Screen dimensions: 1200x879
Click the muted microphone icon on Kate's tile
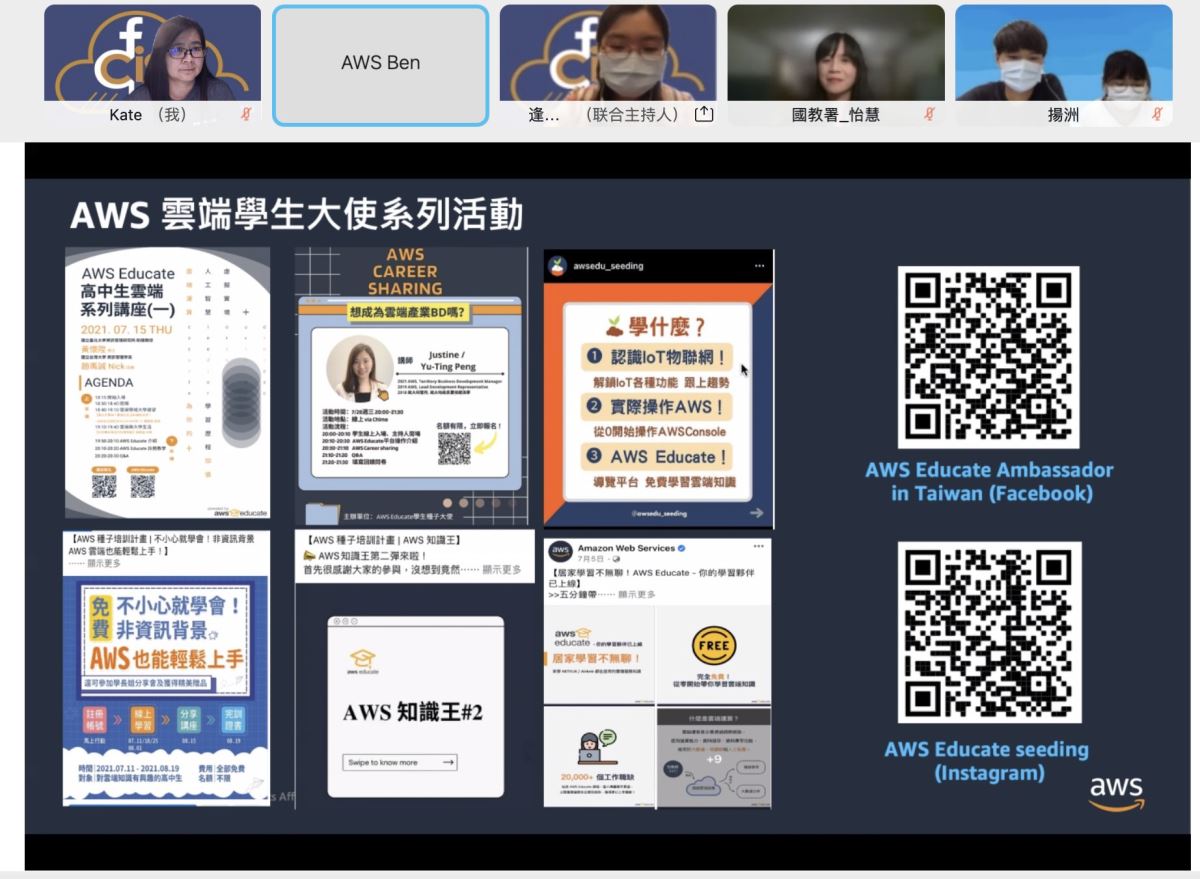[246, 114]
